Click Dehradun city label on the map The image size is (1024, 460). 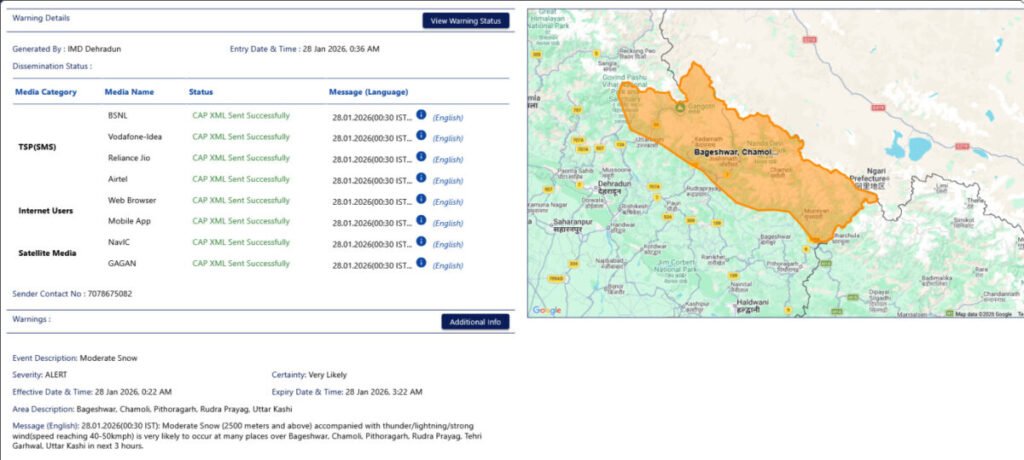click(615, 185)
